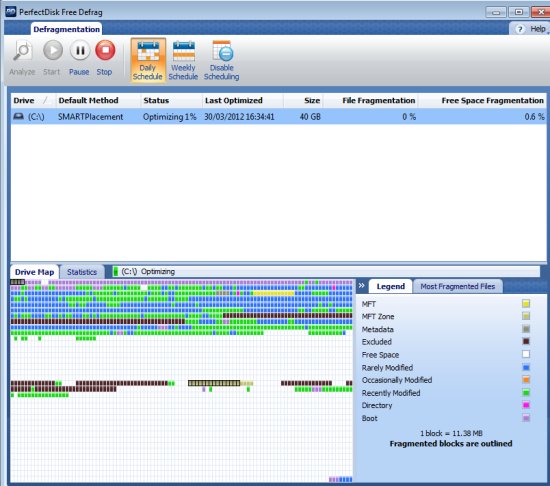This screenshot has width=550, height=486.
Task: Open the Most Fragmented Files tab
Action: pos(458,286)
